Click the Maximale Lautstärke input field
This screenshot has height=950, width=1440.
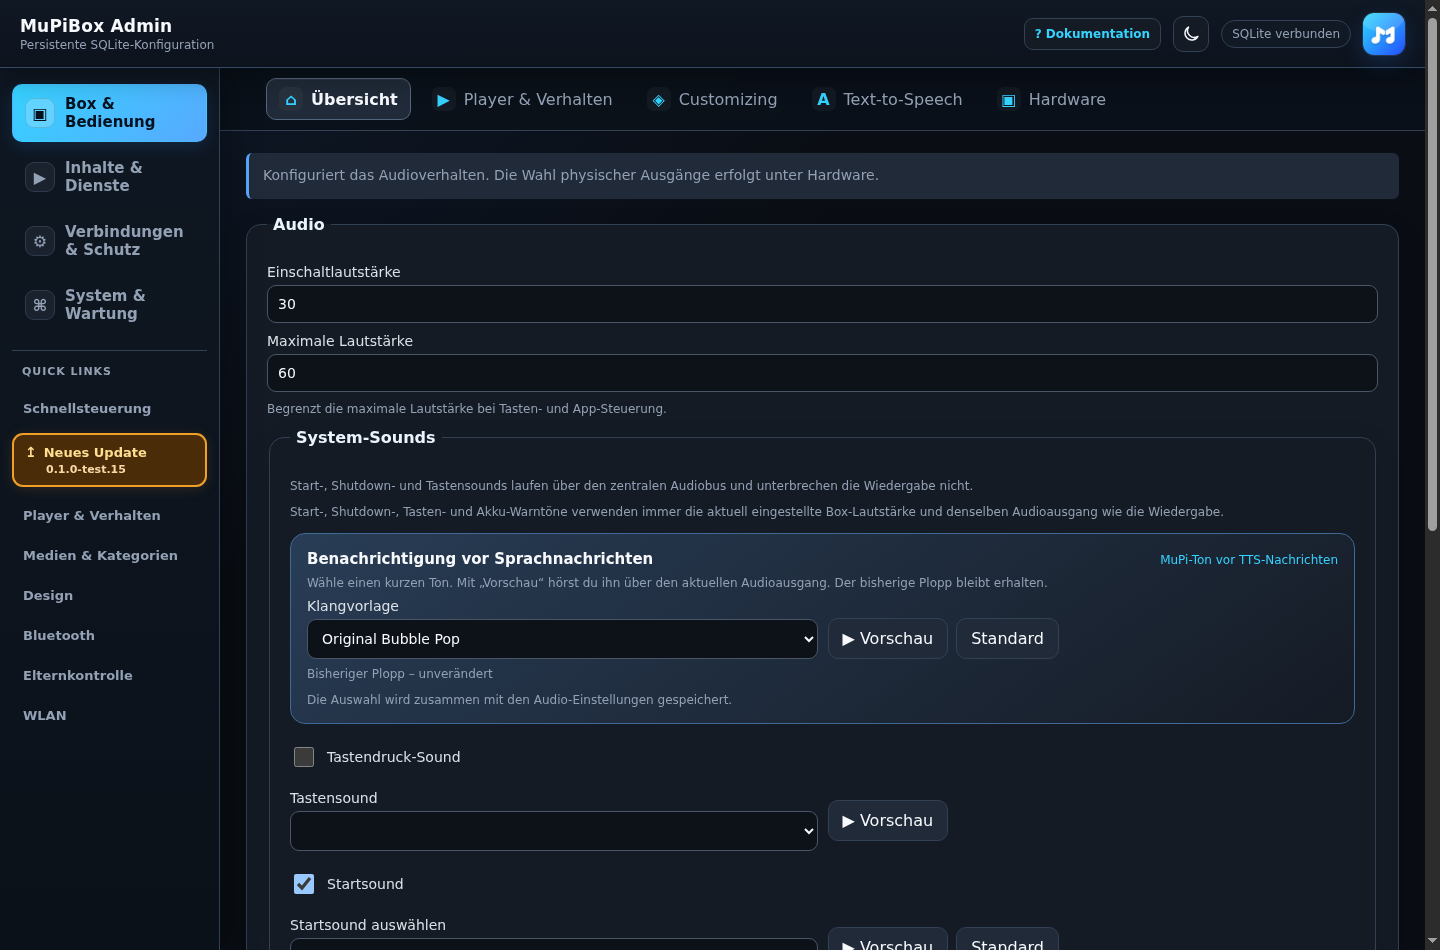822,373
